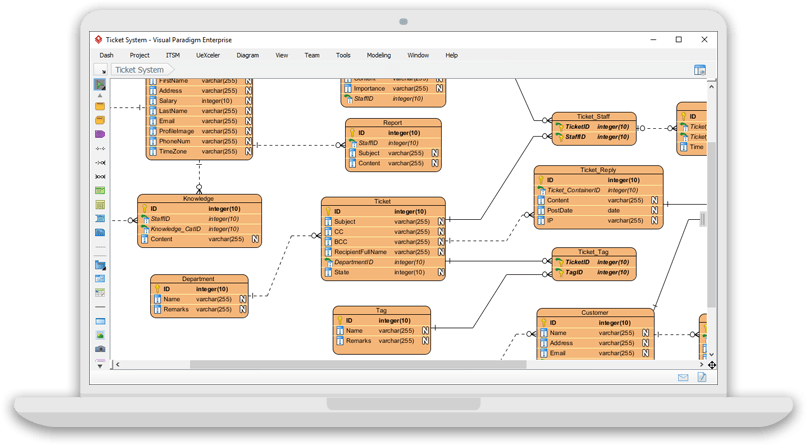Select the diagram overview tool in palette
This screenshot has height=445, width=807.
coord(100,279)
